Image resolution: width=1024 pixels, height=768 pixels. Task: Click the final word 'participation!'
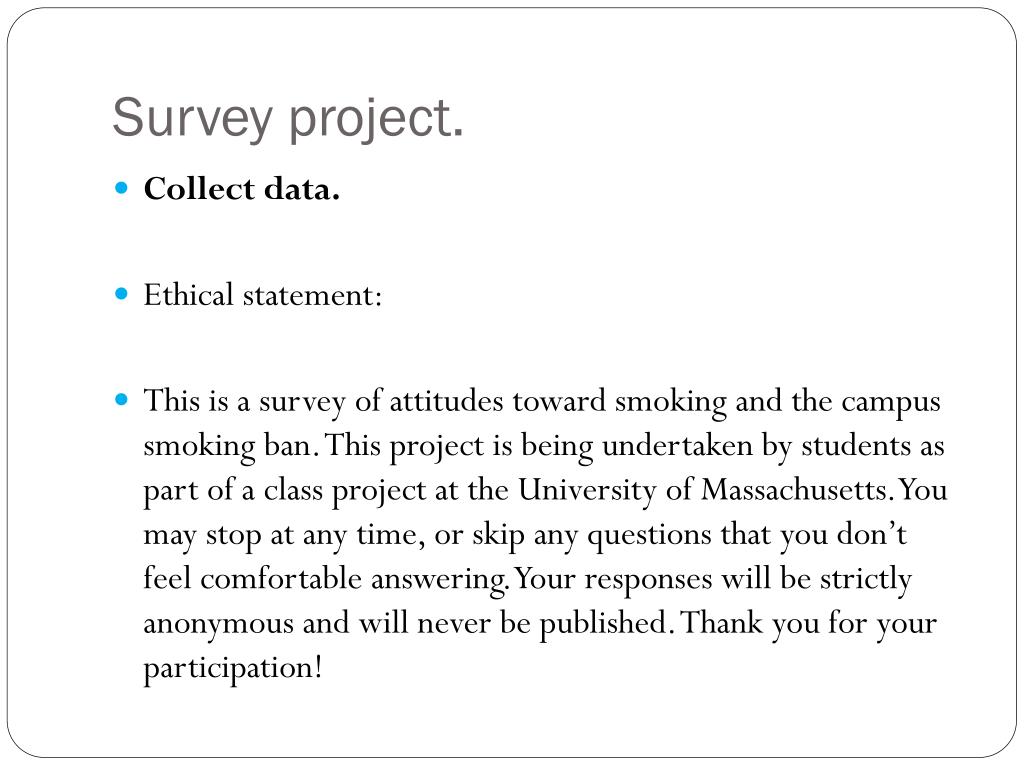[x=233, y=668]
